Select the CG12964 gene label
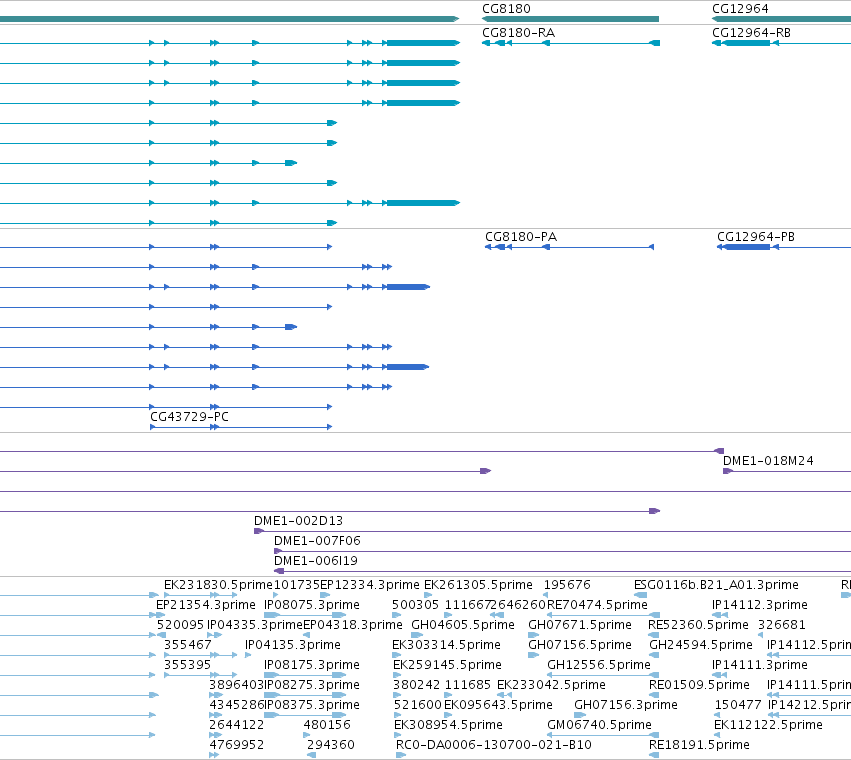The height and width of the screenshot is (760, 851). point(740,9)
